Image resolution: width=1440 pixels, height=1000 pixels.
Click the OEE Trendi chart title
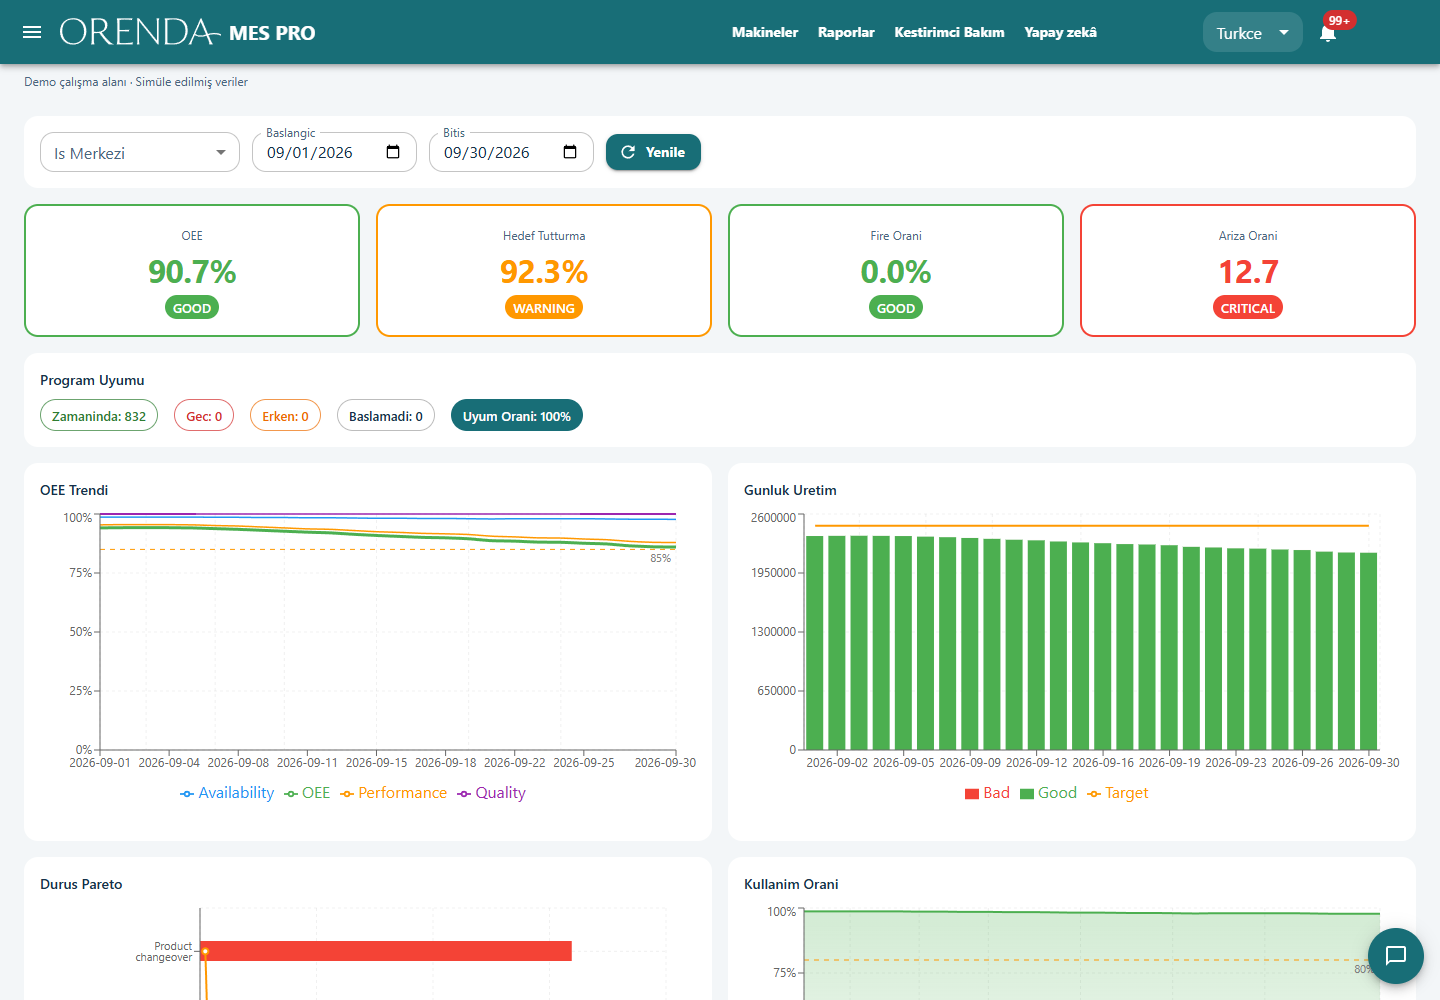(74, 490)
